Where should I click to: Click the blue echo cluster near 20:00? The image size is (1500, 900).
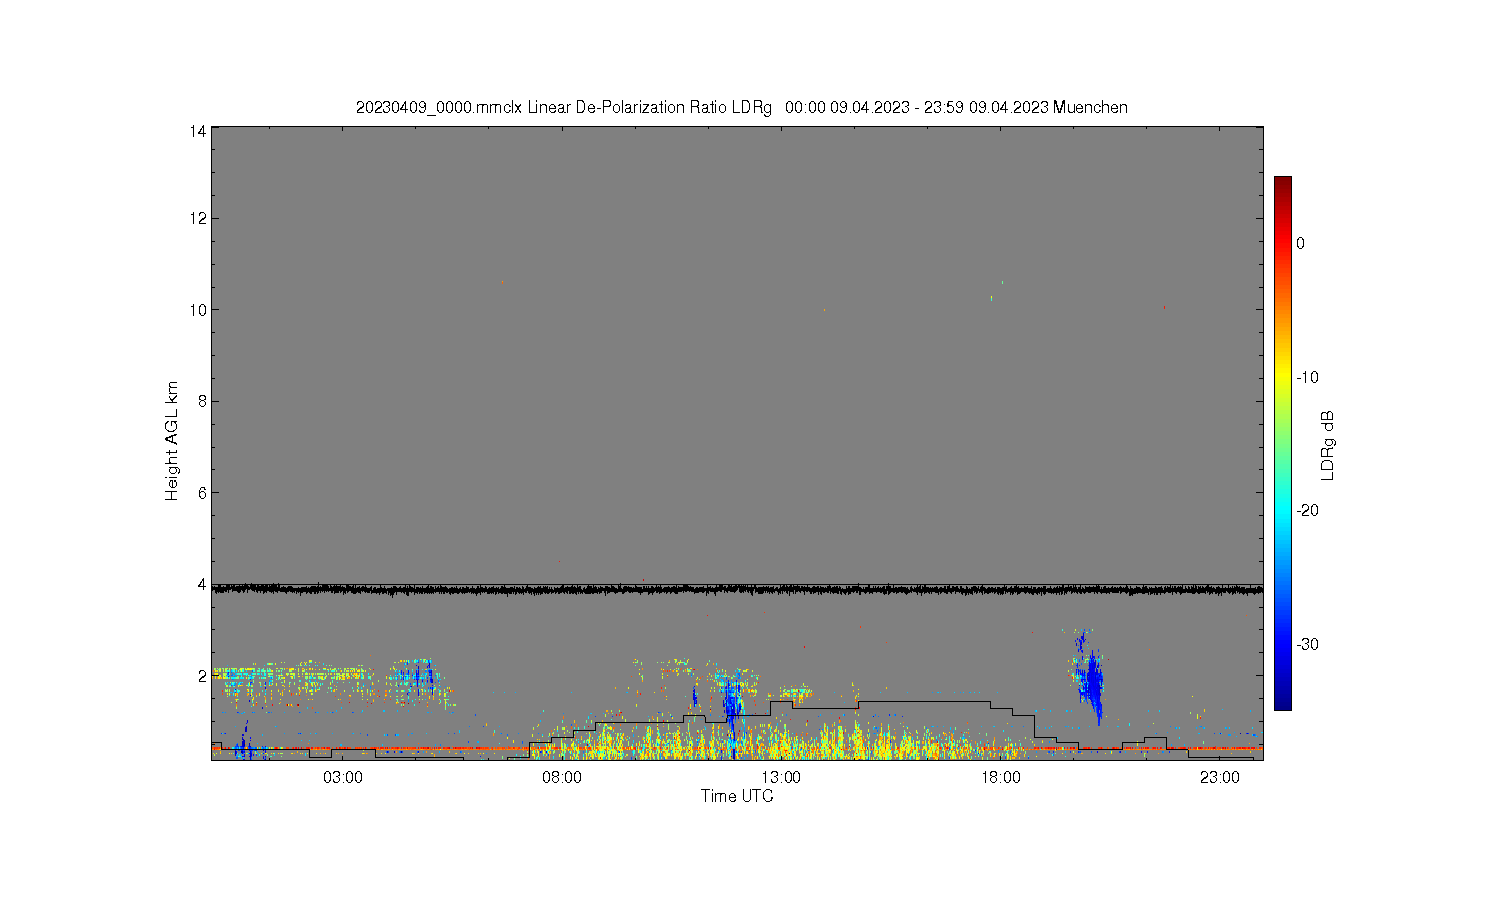click(x=1090, y=677)
